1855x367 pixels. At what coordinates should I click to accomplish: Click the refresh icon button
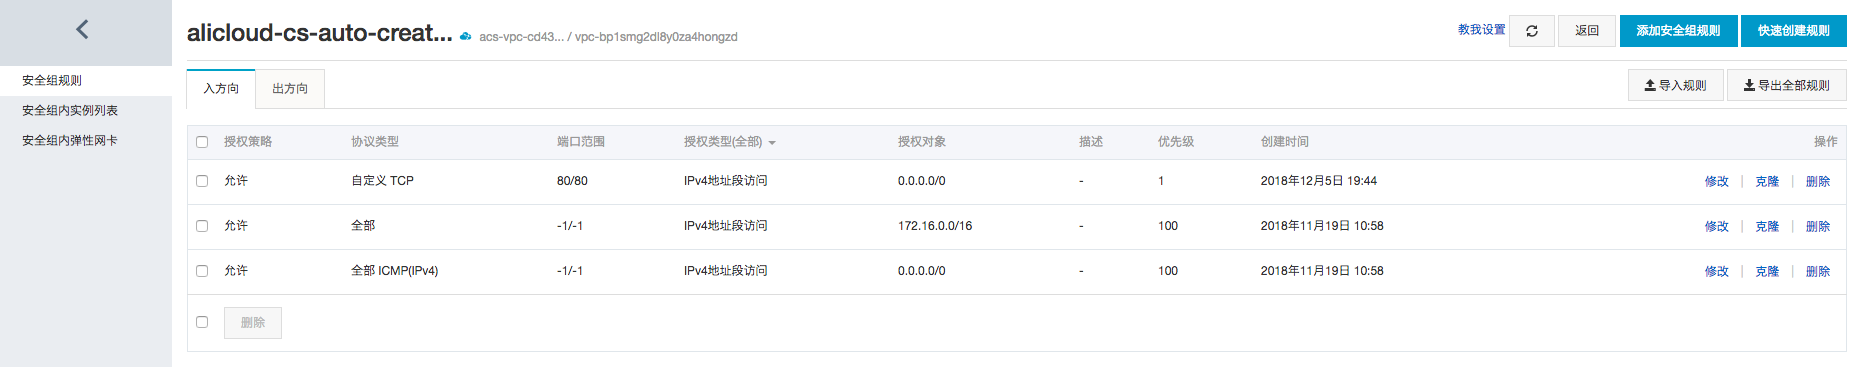[1532, 31]
